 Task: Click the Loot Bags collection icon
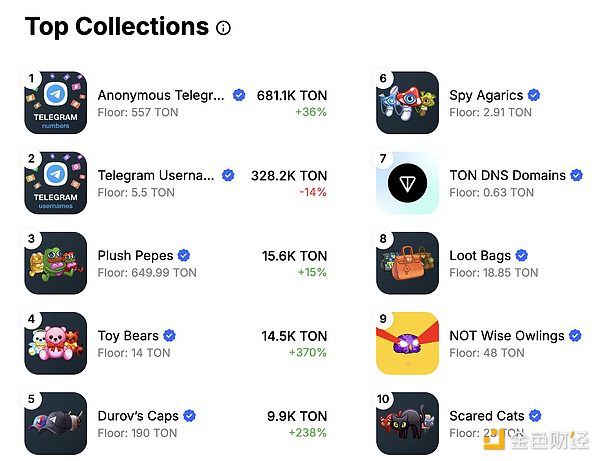click(x=407, y=263)
